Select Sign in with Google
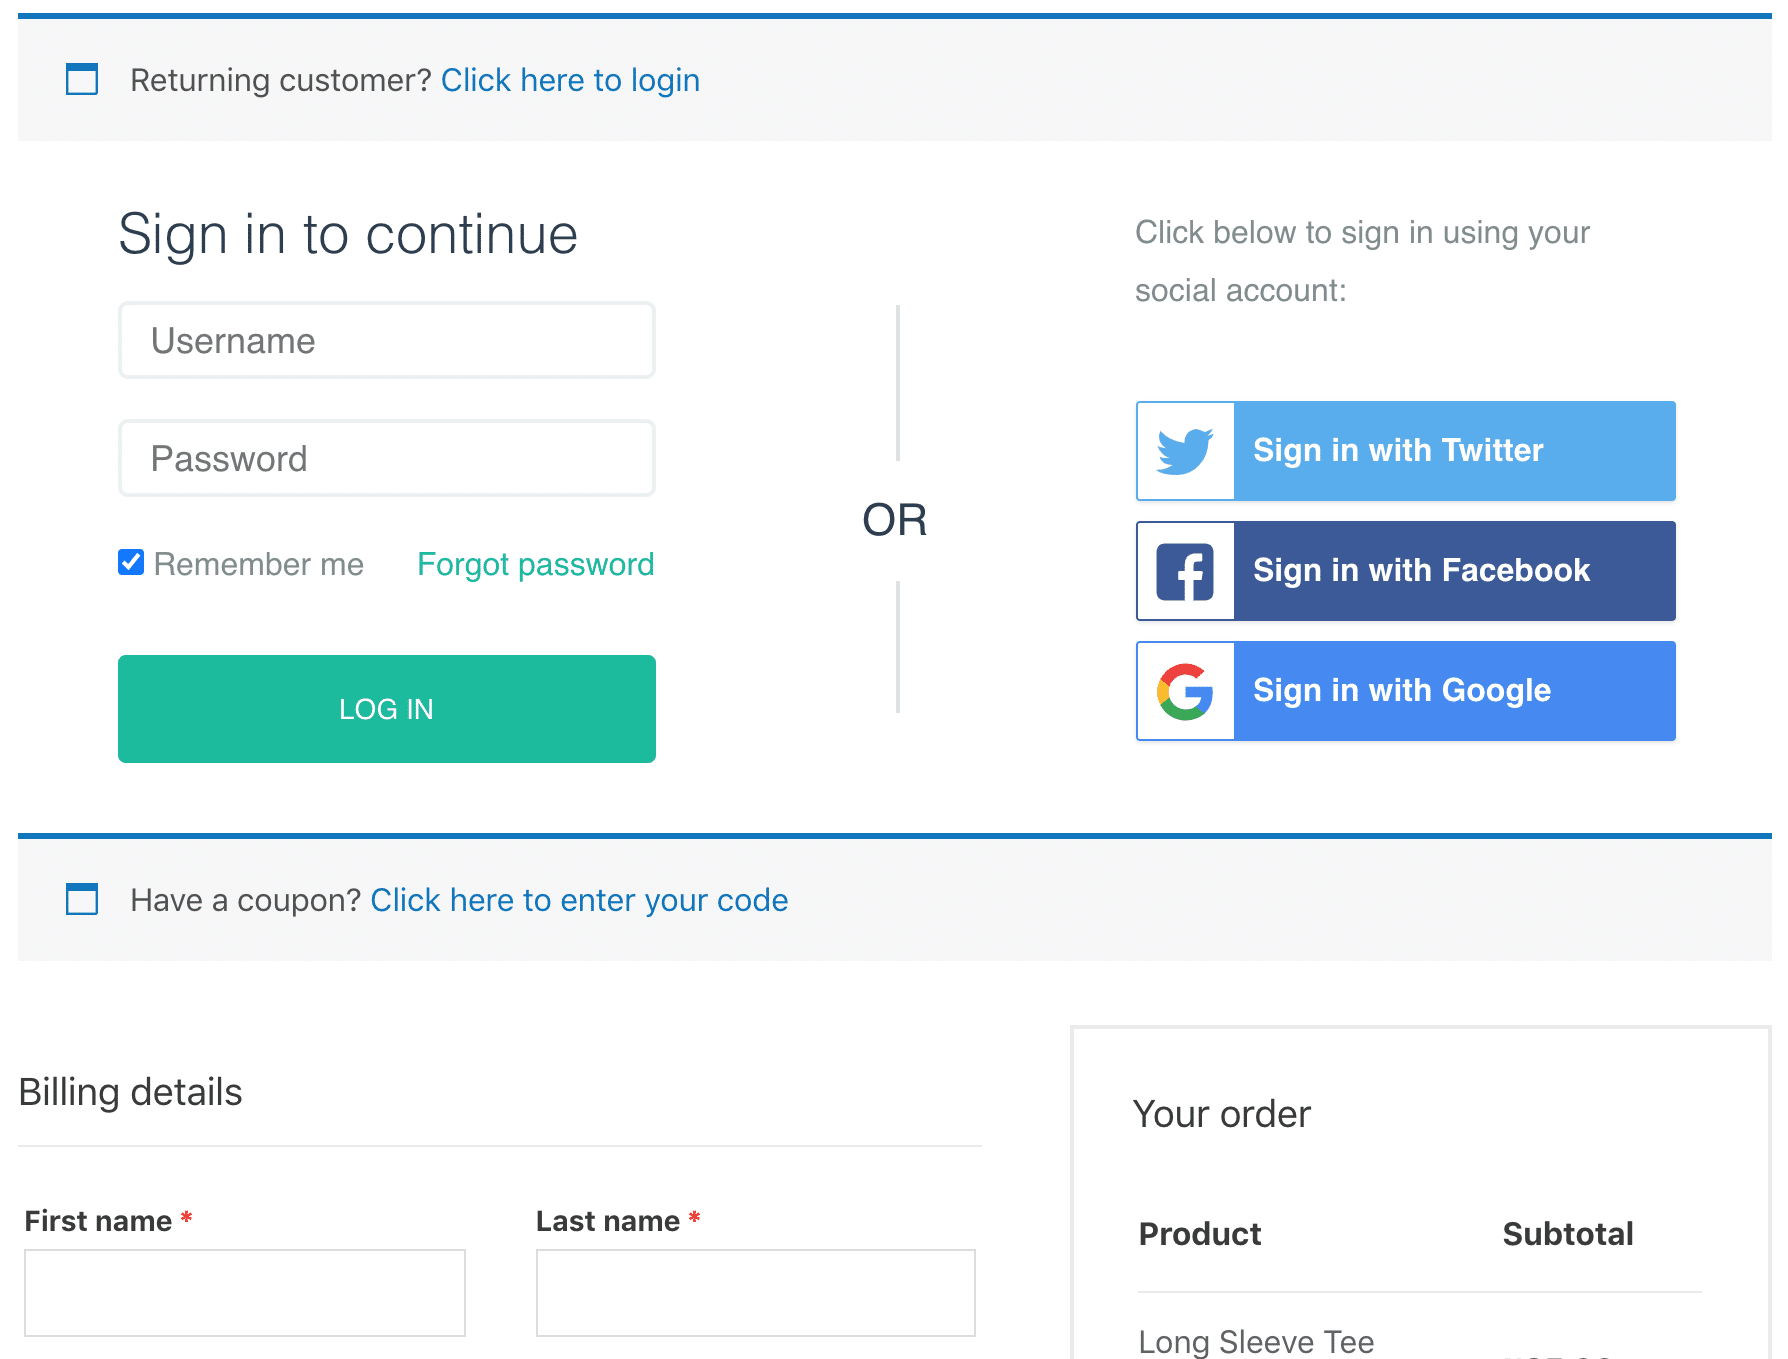 [x=1406, y=691]
